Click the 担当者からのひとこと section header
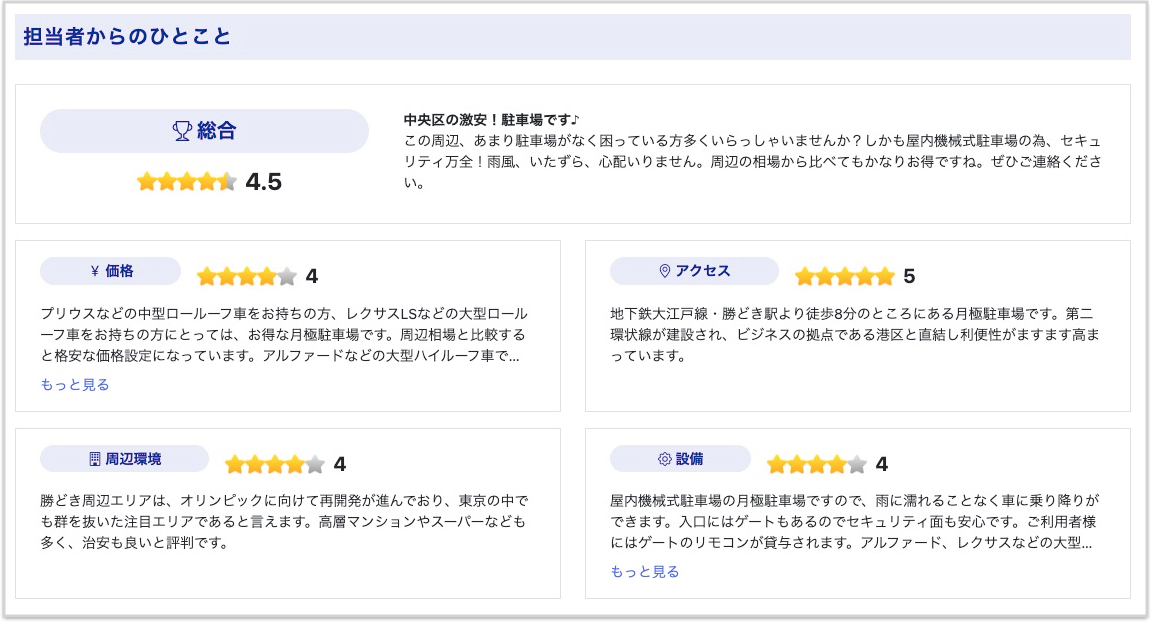Image resolution: width=1151 pixels, height=622 pixels. point(127,37)
